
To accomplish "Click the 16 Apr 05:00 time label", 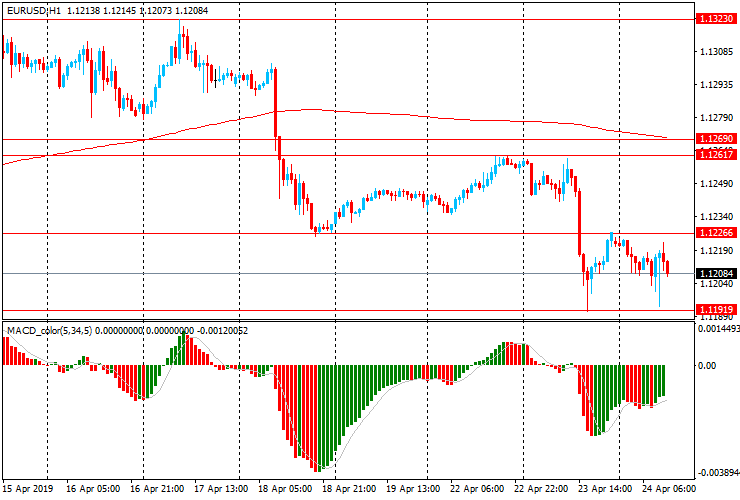I will (x=93, y=489).
